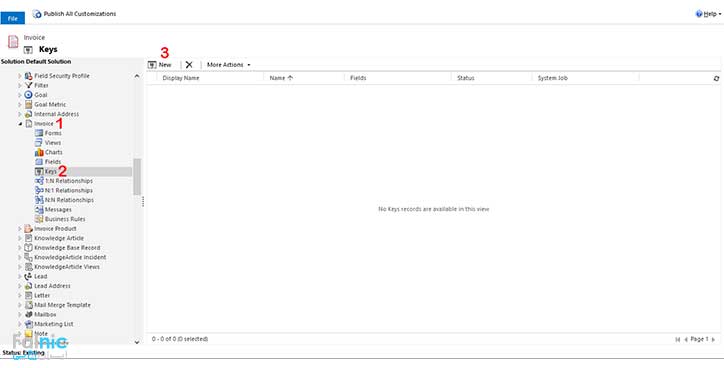Image resolution: width=724 pixels, height=368 pixels.
Task: Click the Fields column header
Action: click(x=358, y=78)
